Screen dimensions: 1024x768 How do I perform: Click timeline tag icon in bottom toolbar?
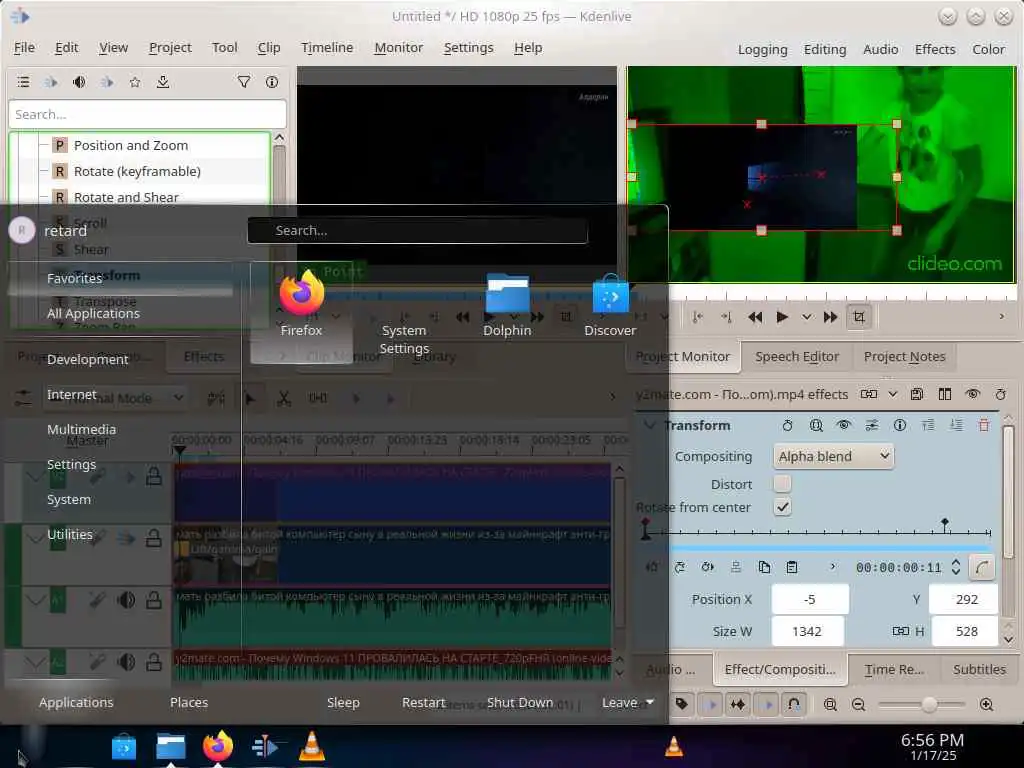click(682, 704)
